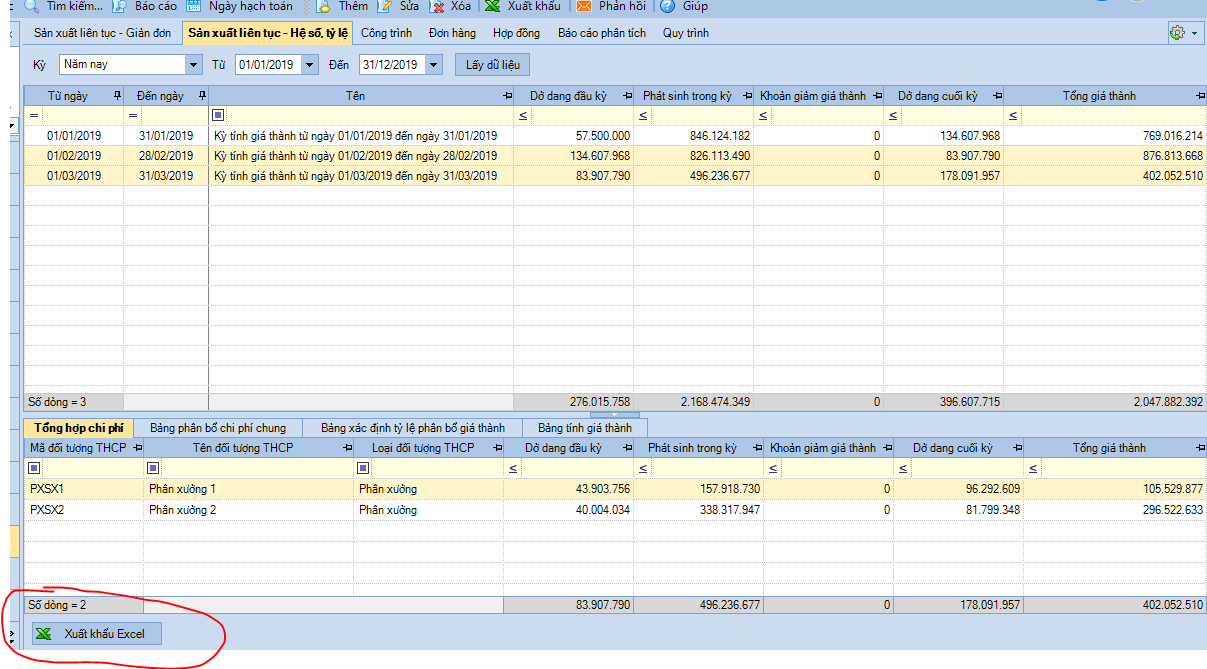Screen dimensions: 1207x669
Task: Select the period row ending 31/03/2019
Action: pos(615,175)
